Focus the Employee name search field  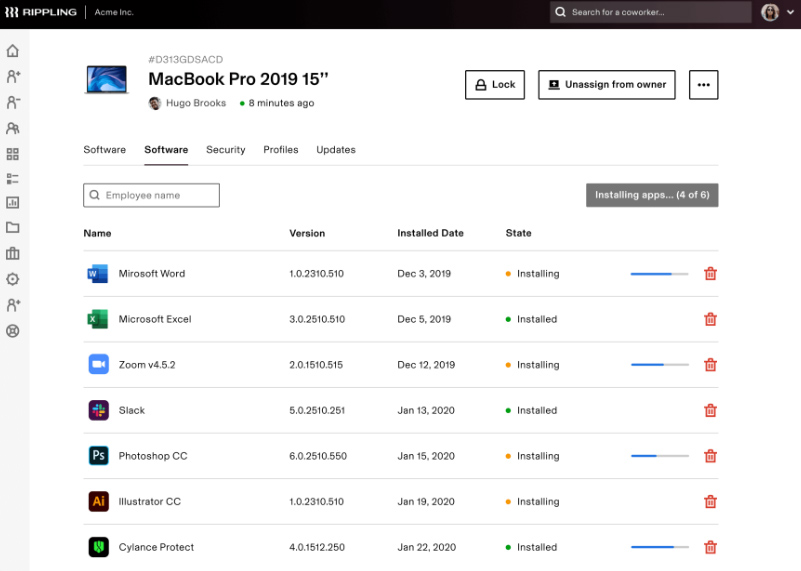151,195
